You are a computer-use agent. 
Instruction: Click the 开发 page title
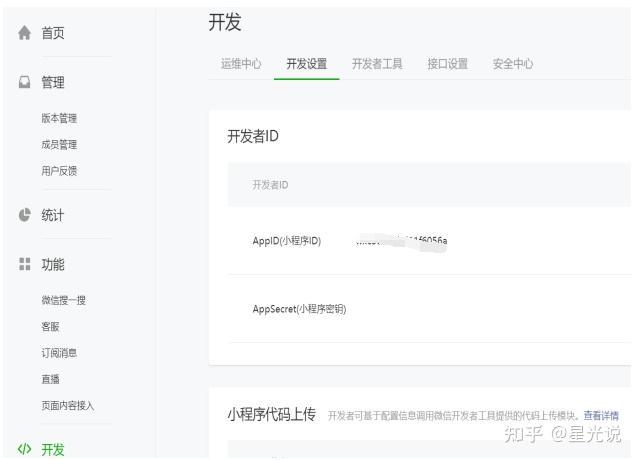point(225,22)
